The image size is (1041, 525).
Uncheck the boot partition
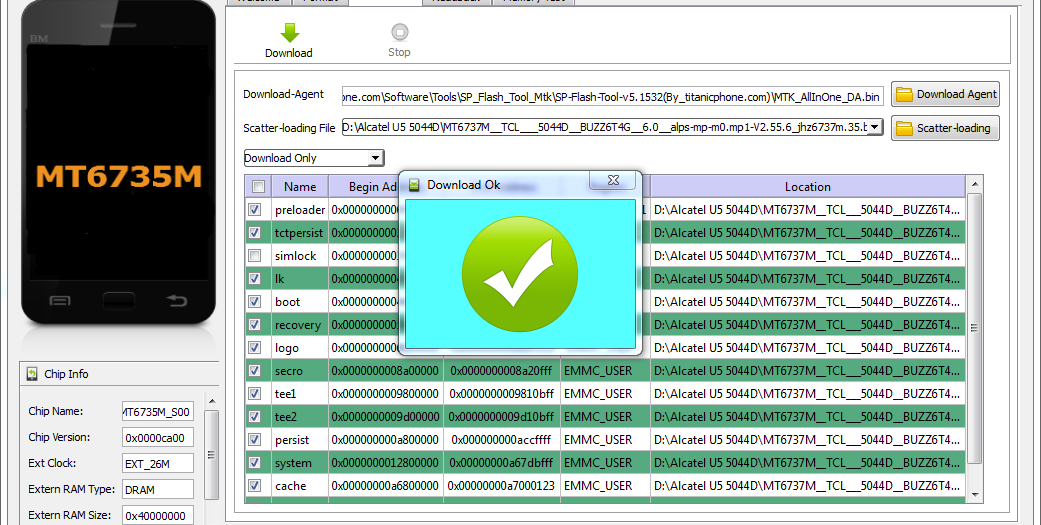point(254,301)
